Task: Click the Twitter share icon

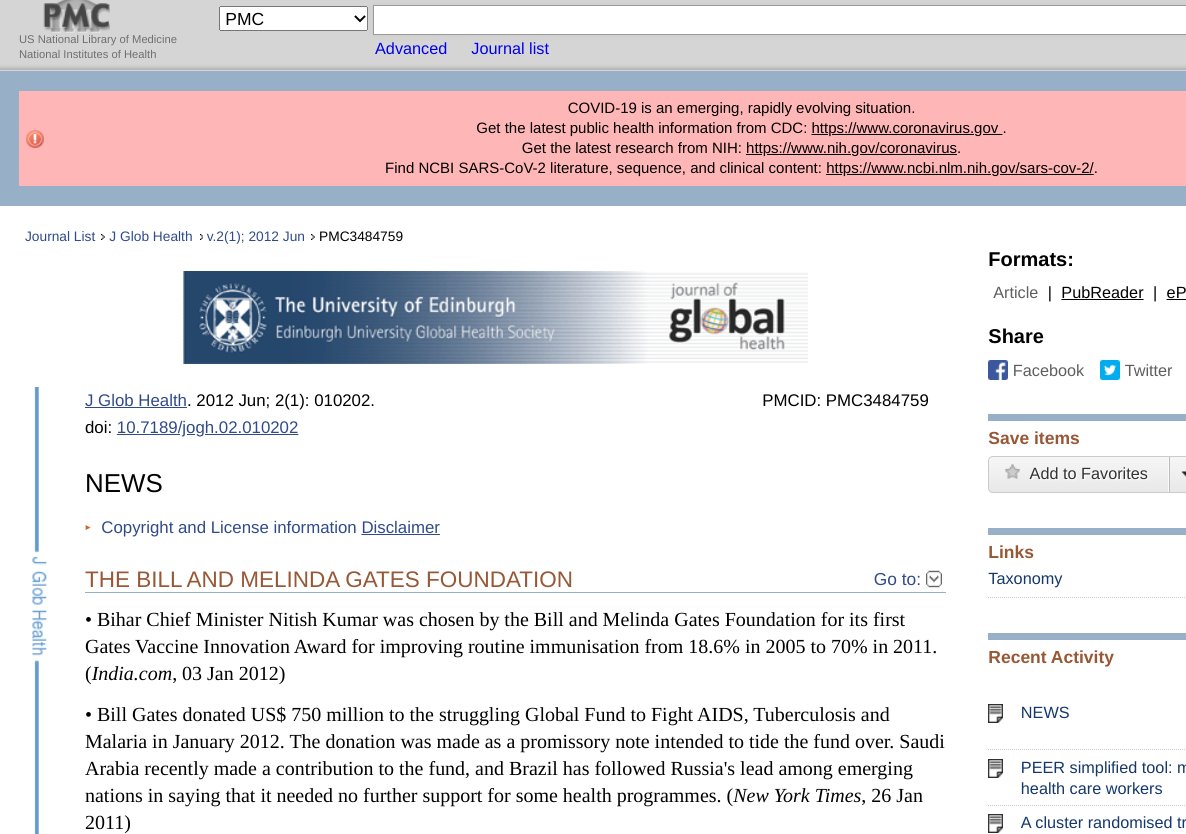Action: tap(1110, 370)
